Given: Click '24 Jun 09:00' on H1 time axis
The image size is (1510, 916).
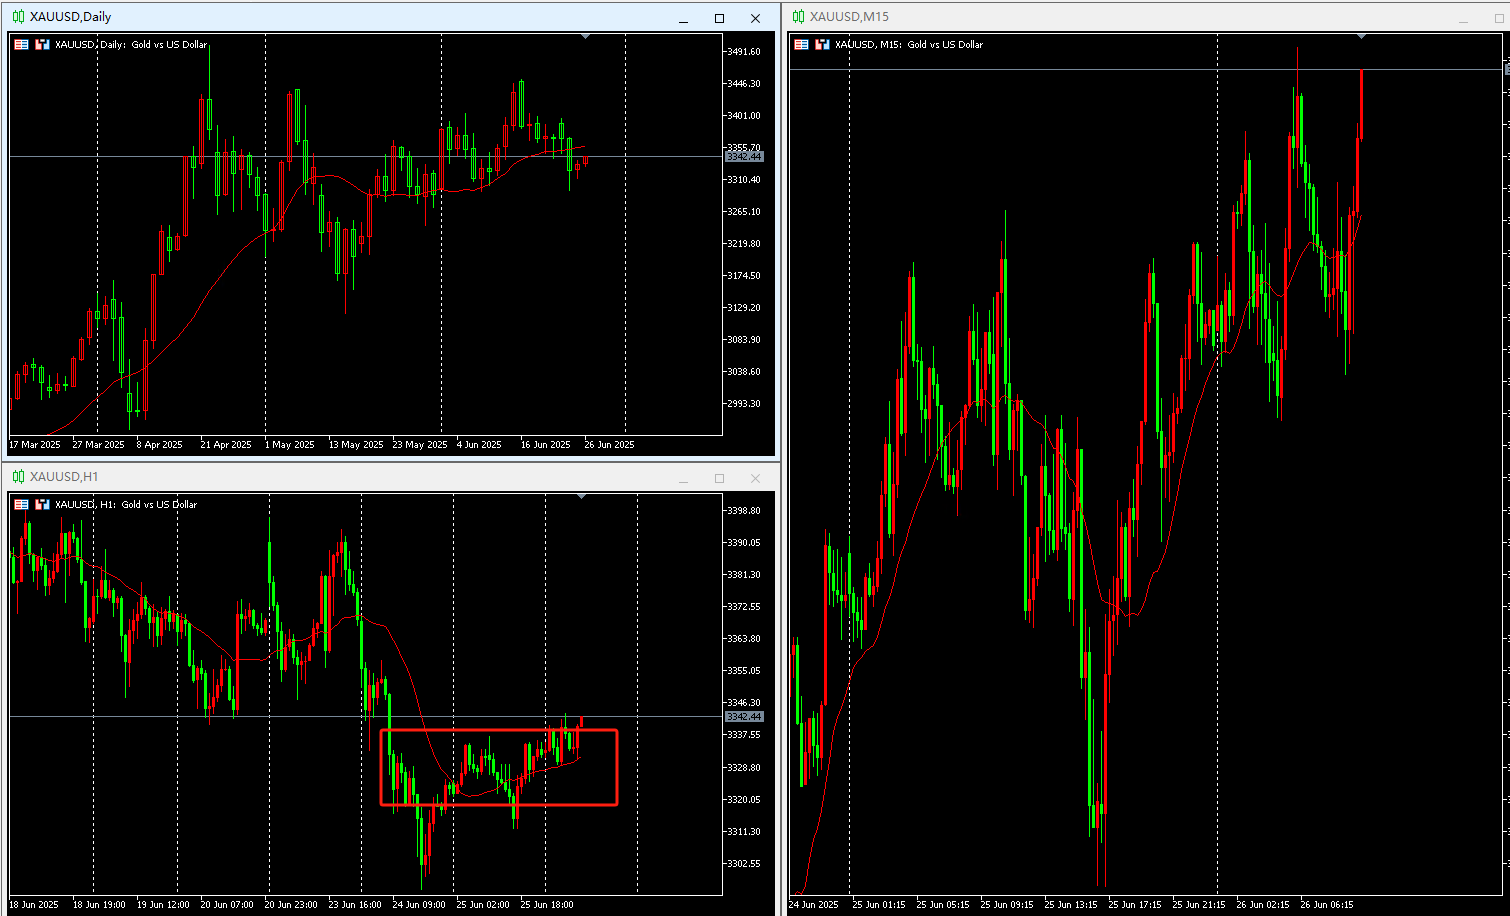Looking at the screenshot, I should pyautogui.click(x=419, y=905).
